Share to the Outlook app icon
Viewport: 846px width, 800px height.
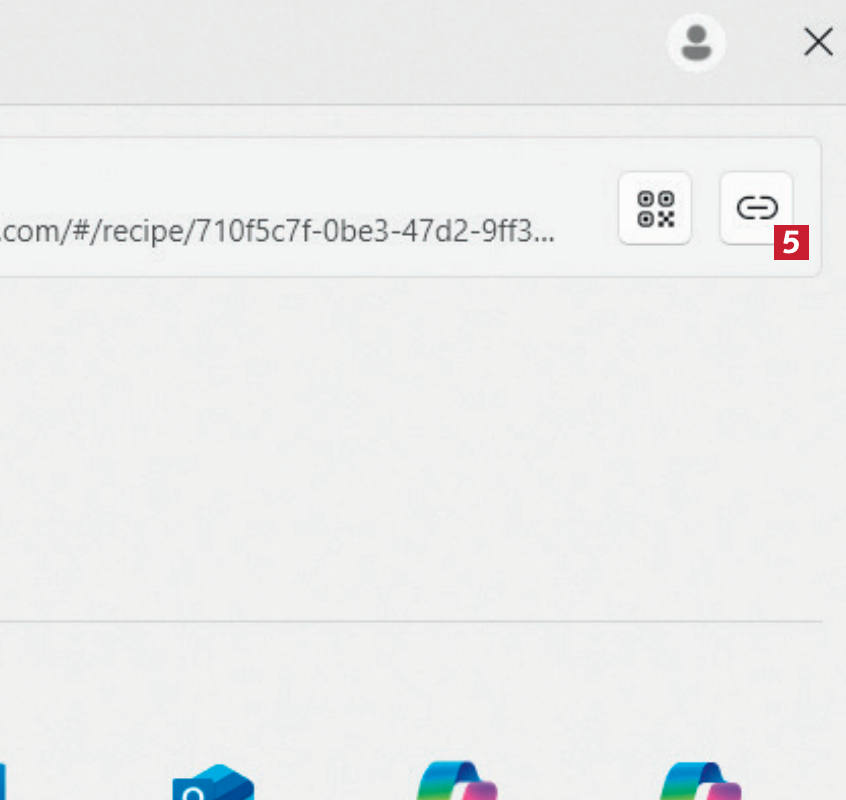213,782
